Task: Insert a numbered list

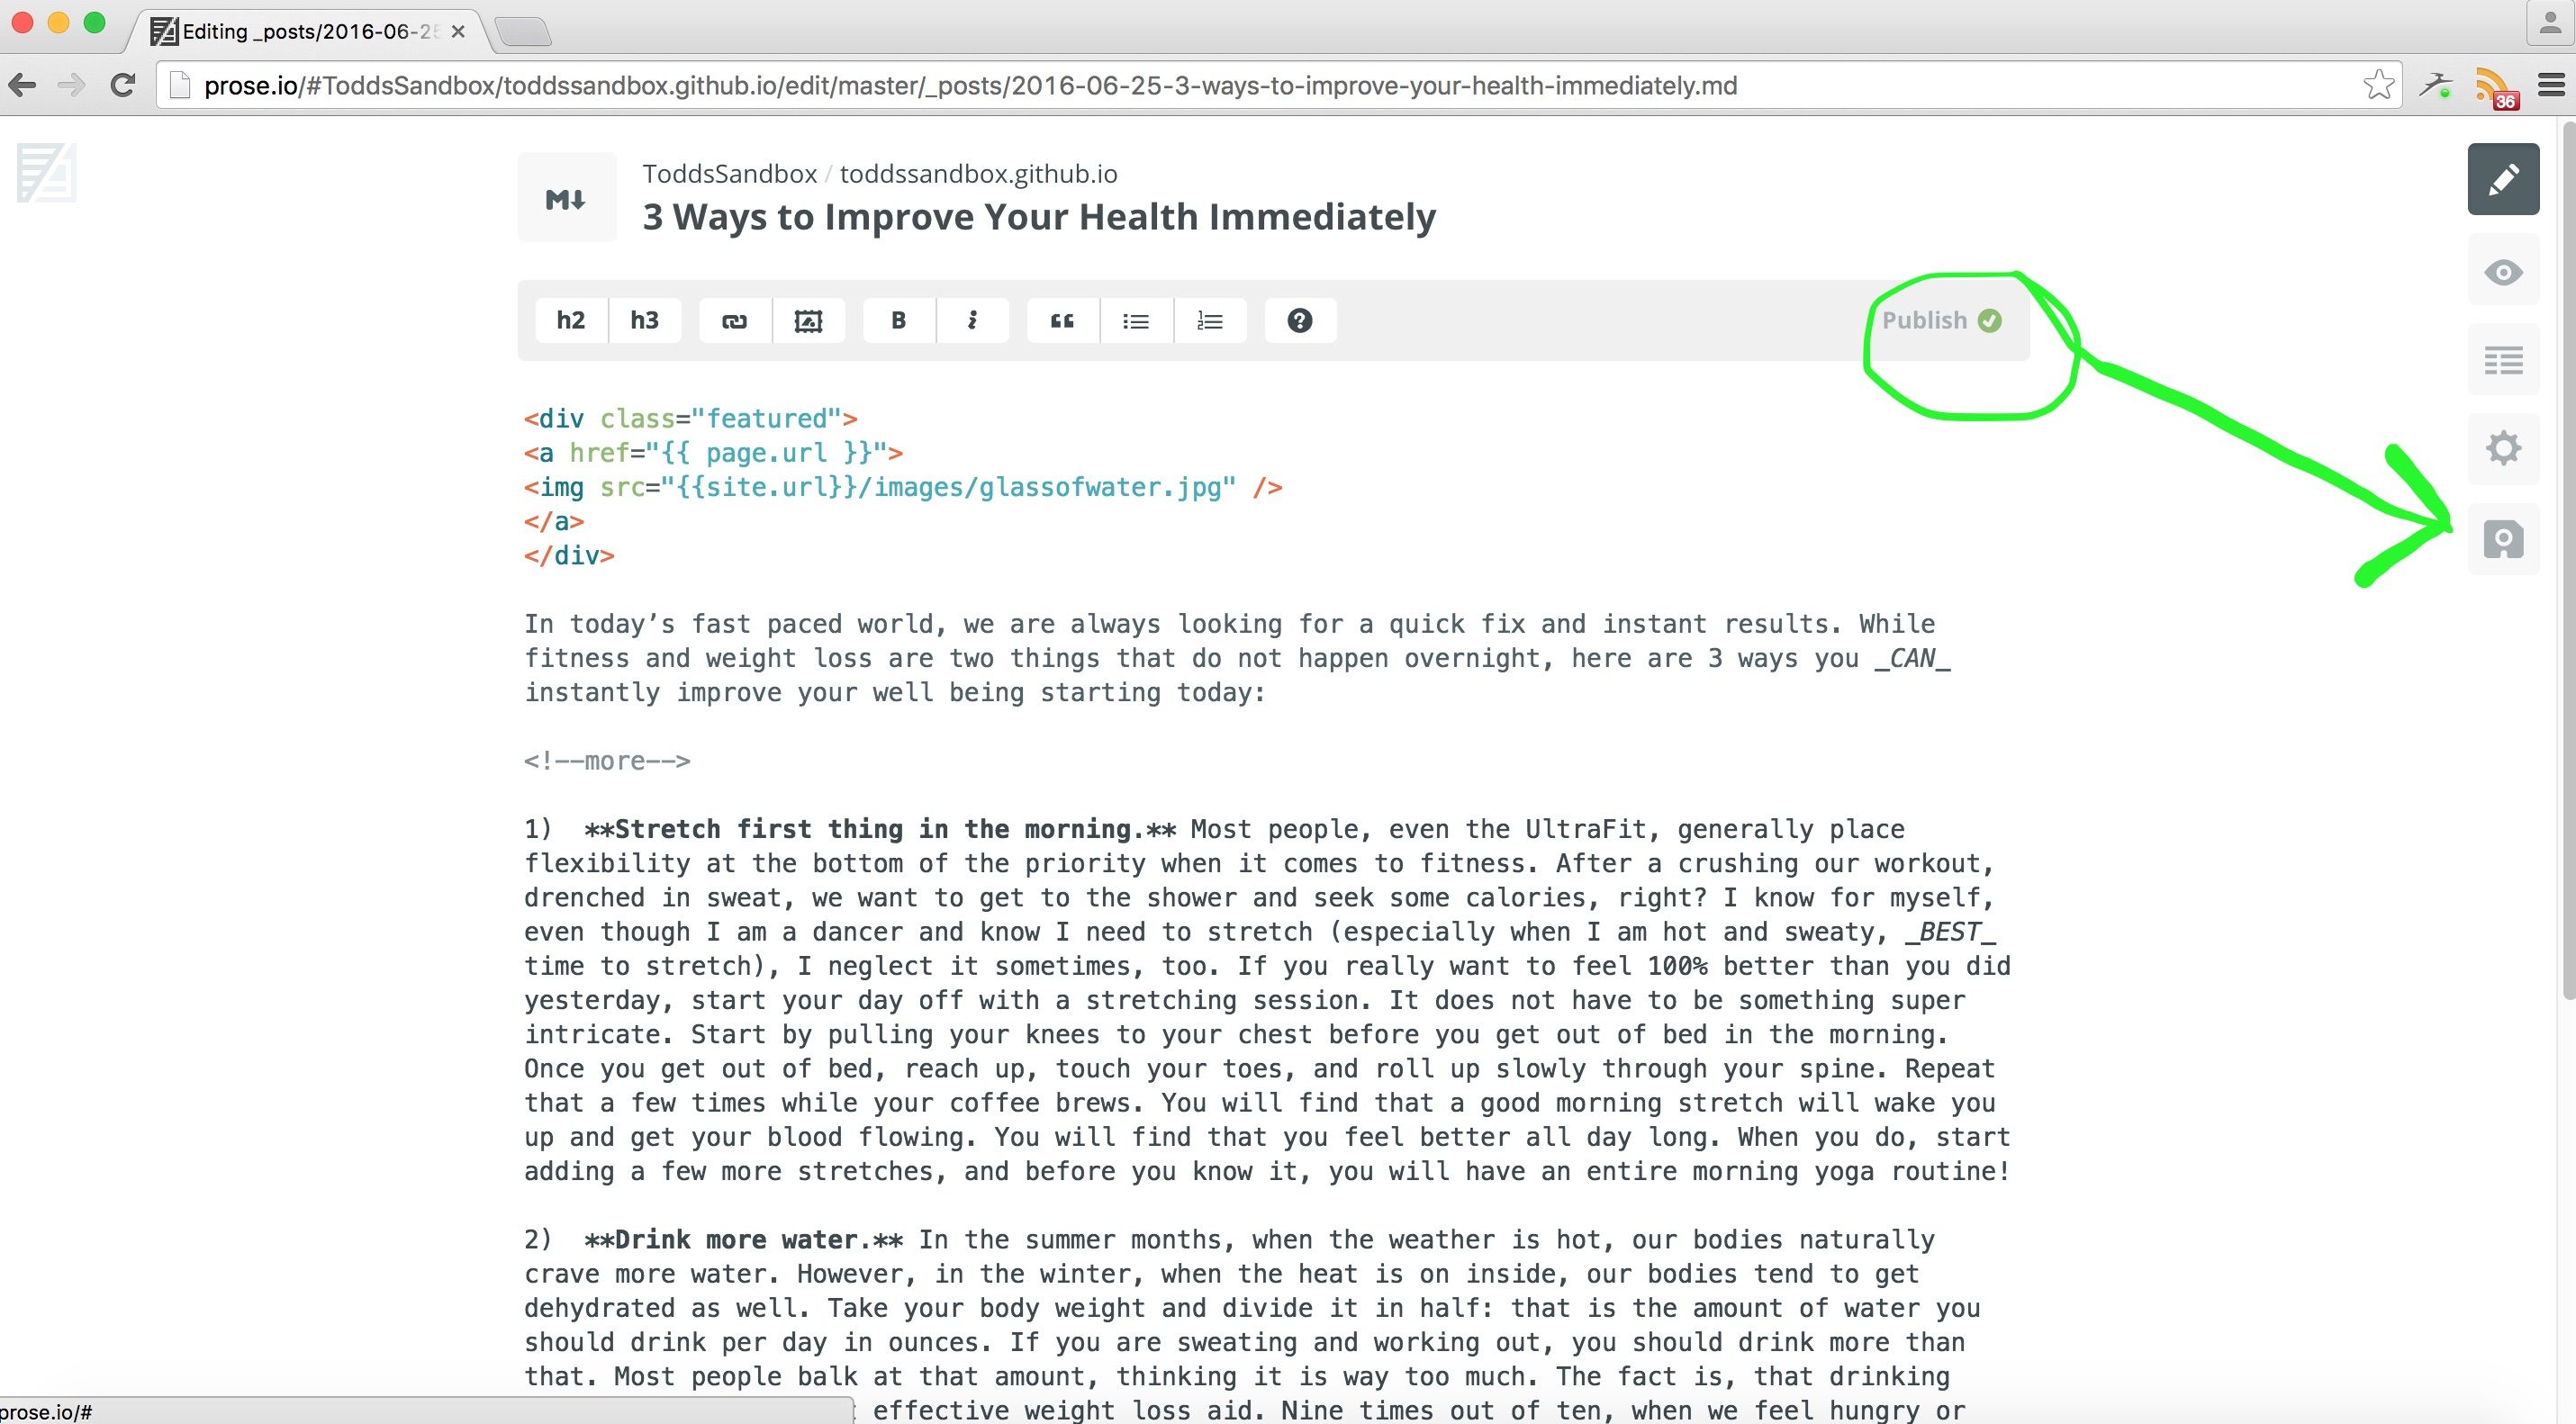Action: coord(1210,320)
